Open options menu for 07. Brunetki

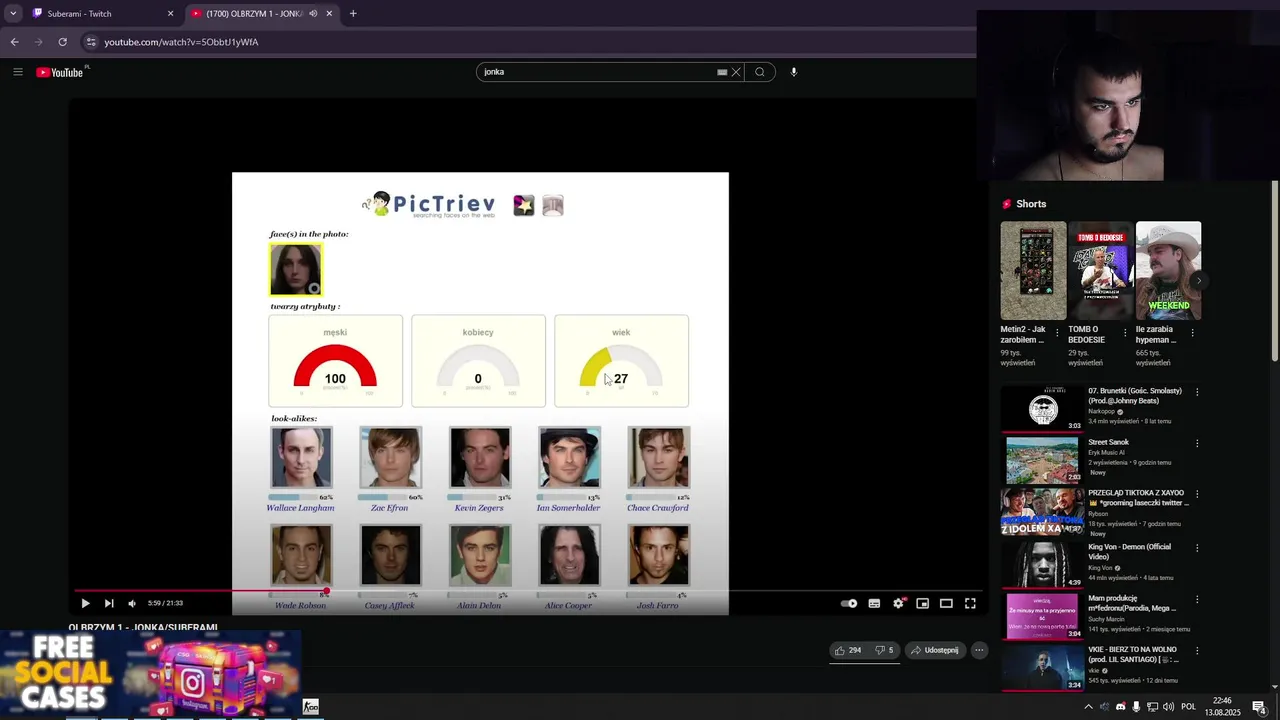pyautogui.click(x=1197, y=392)
